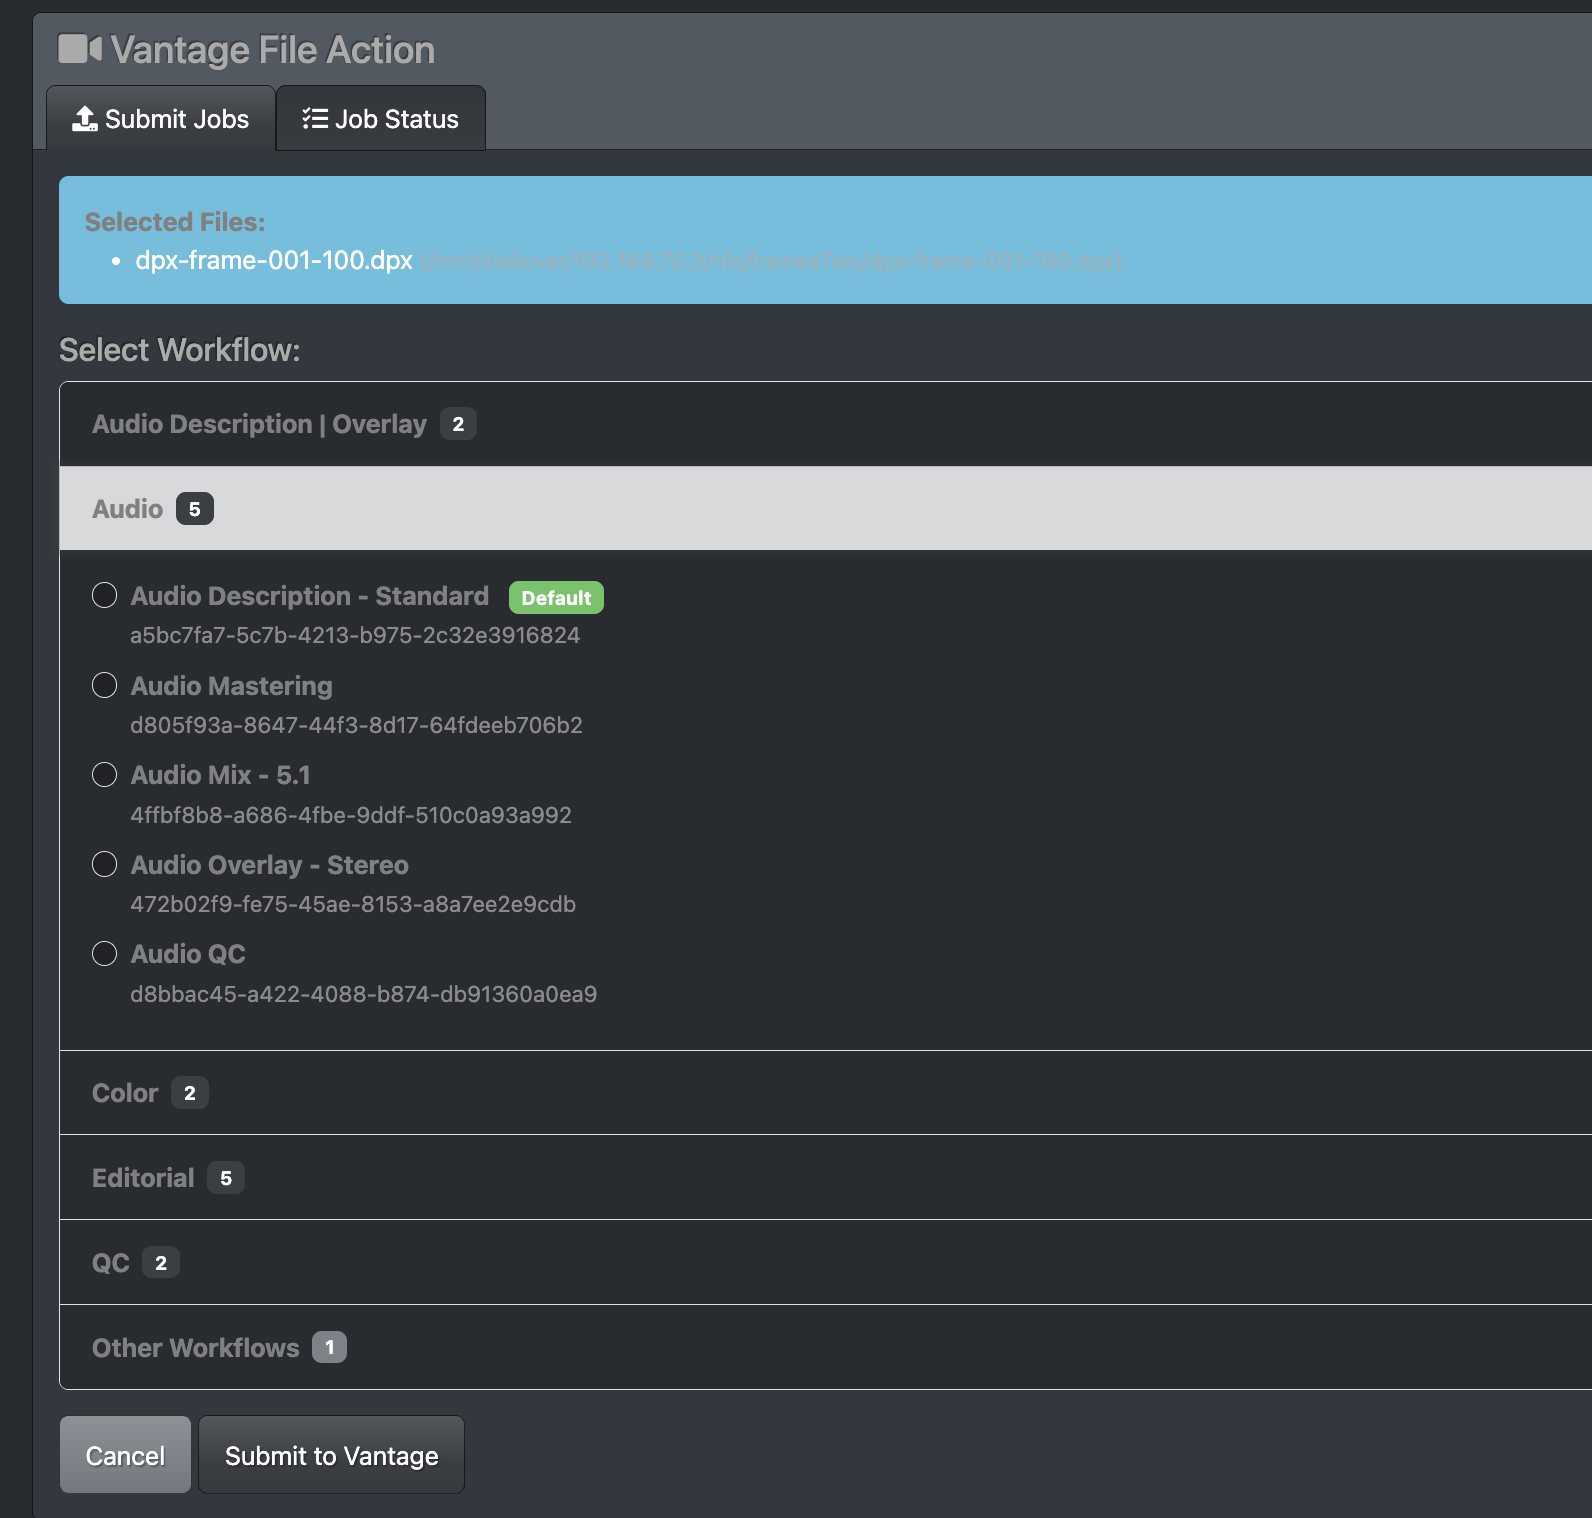Screen dimensions: 1592x1518
Task: Click the count badge 5 next to Editorial
Action: point(226,1178)
